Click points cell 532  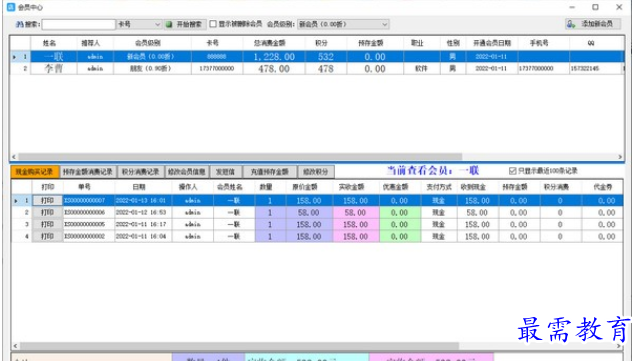pyautogui.click(x=326, y=57)
